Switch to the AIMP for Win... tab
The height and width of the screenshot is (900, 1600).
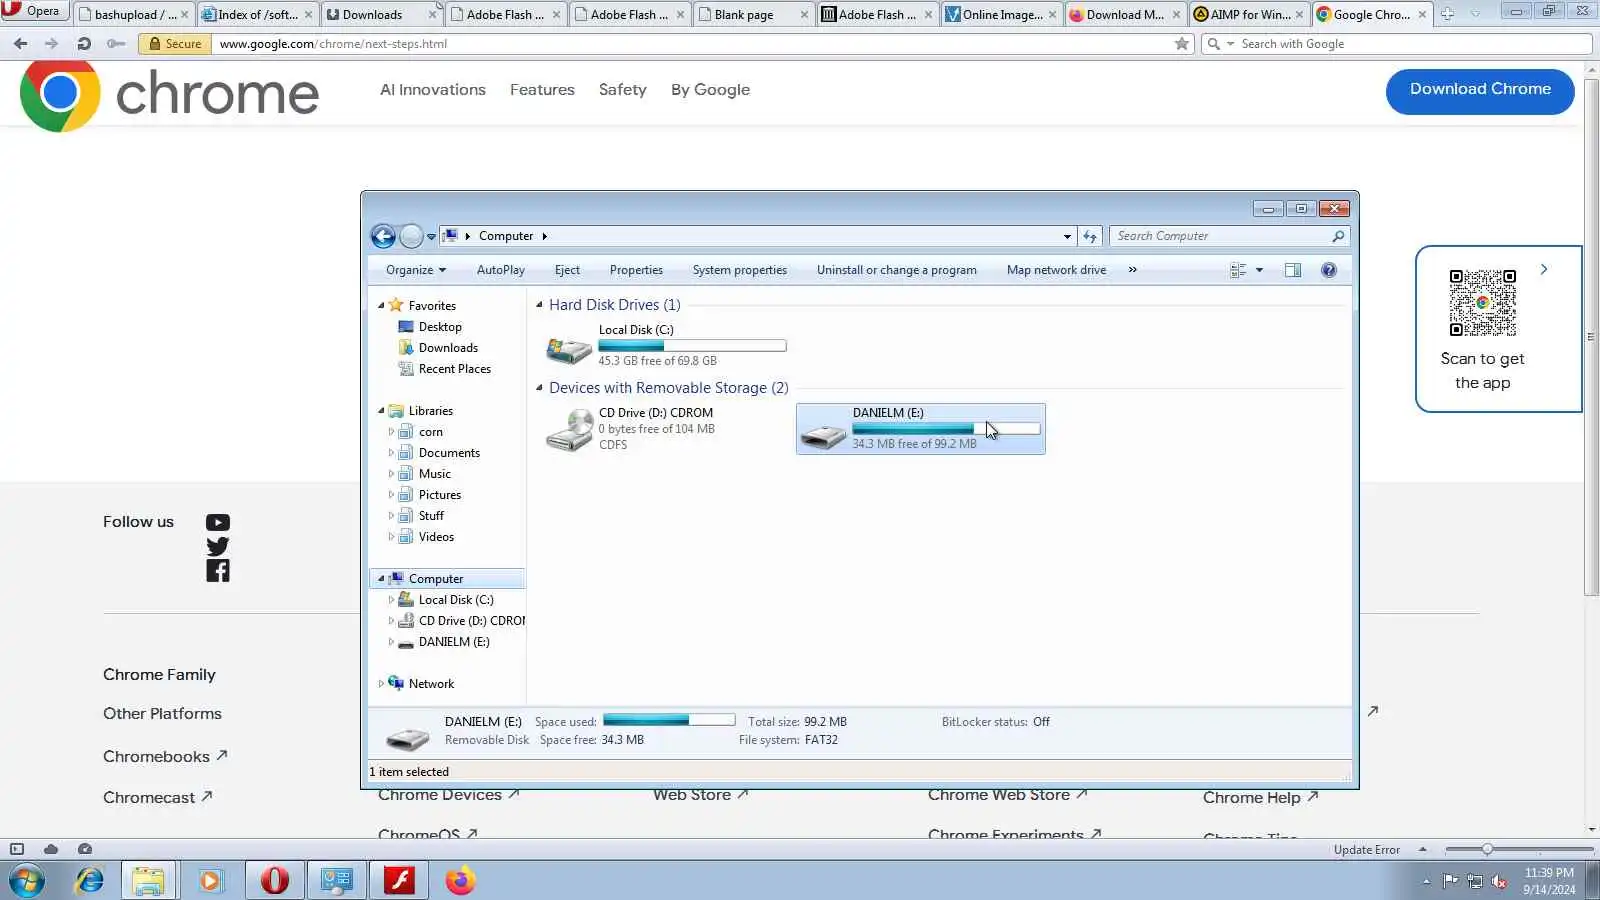[1250, 14]
